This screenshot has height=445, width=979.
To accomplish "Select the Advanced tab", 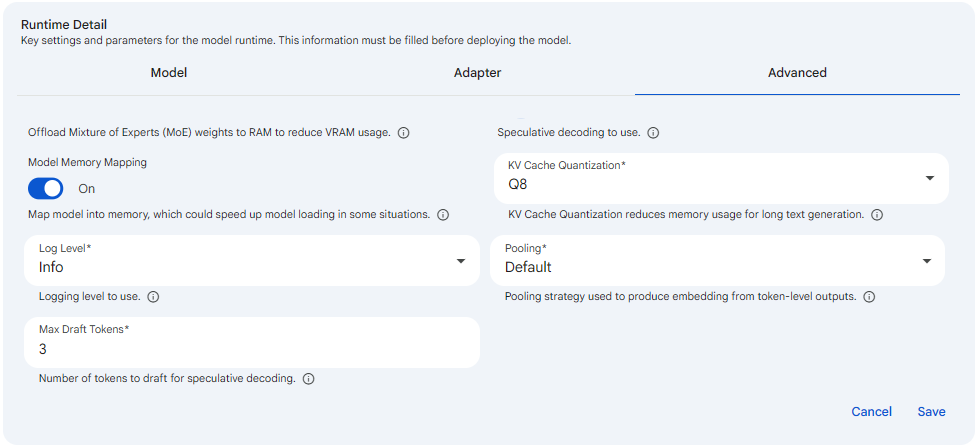I will 797,73.
